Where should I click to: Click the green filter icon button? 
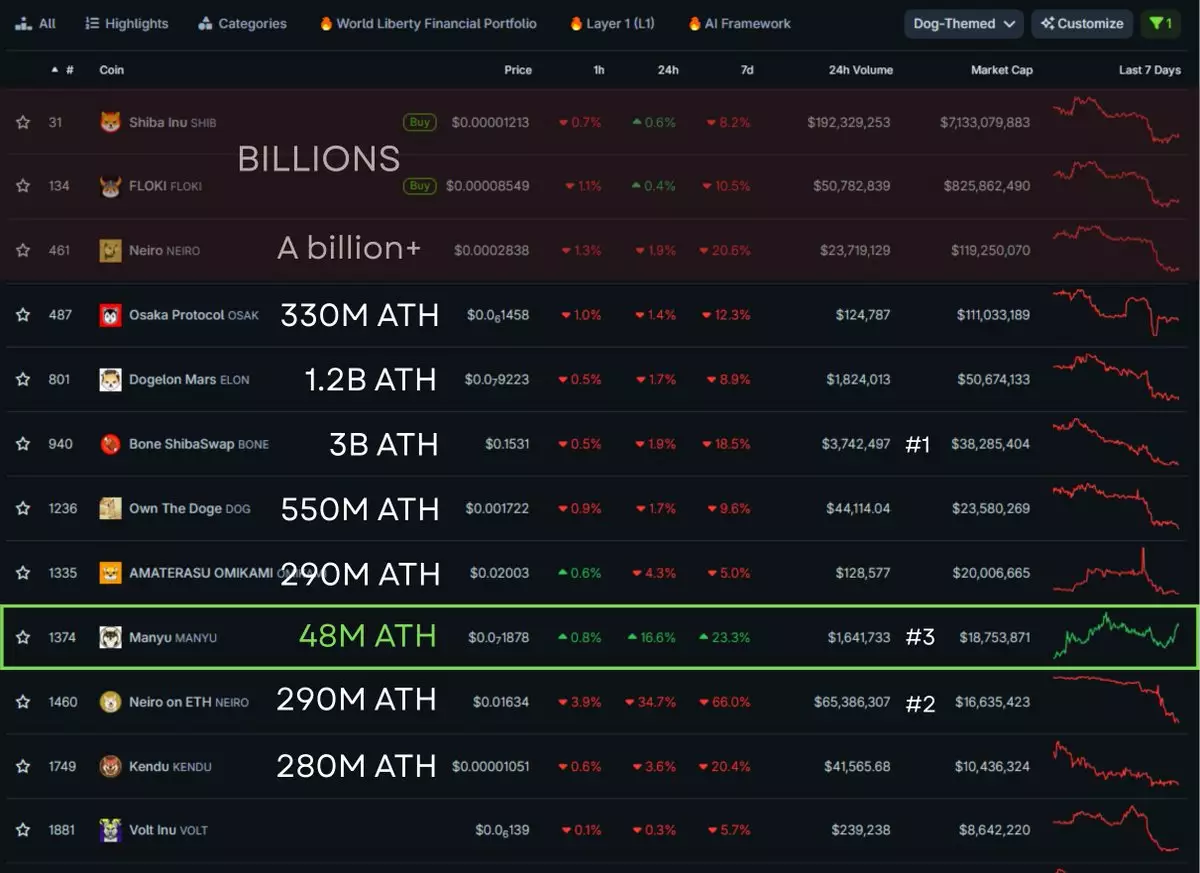tap(1160, 23)
